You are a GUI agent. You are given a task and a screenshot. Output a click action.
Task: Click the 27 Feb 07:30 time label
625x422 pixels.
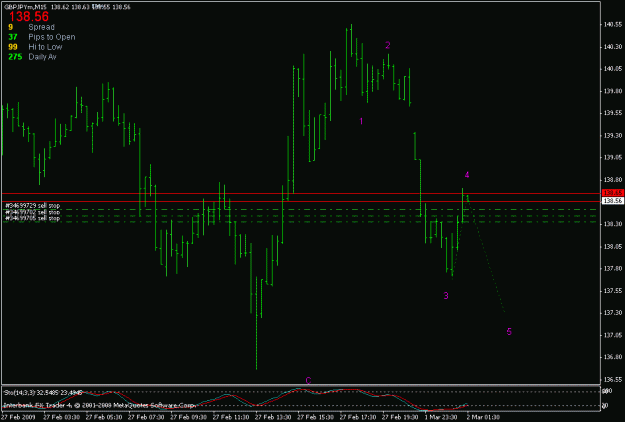click(146, 417)
